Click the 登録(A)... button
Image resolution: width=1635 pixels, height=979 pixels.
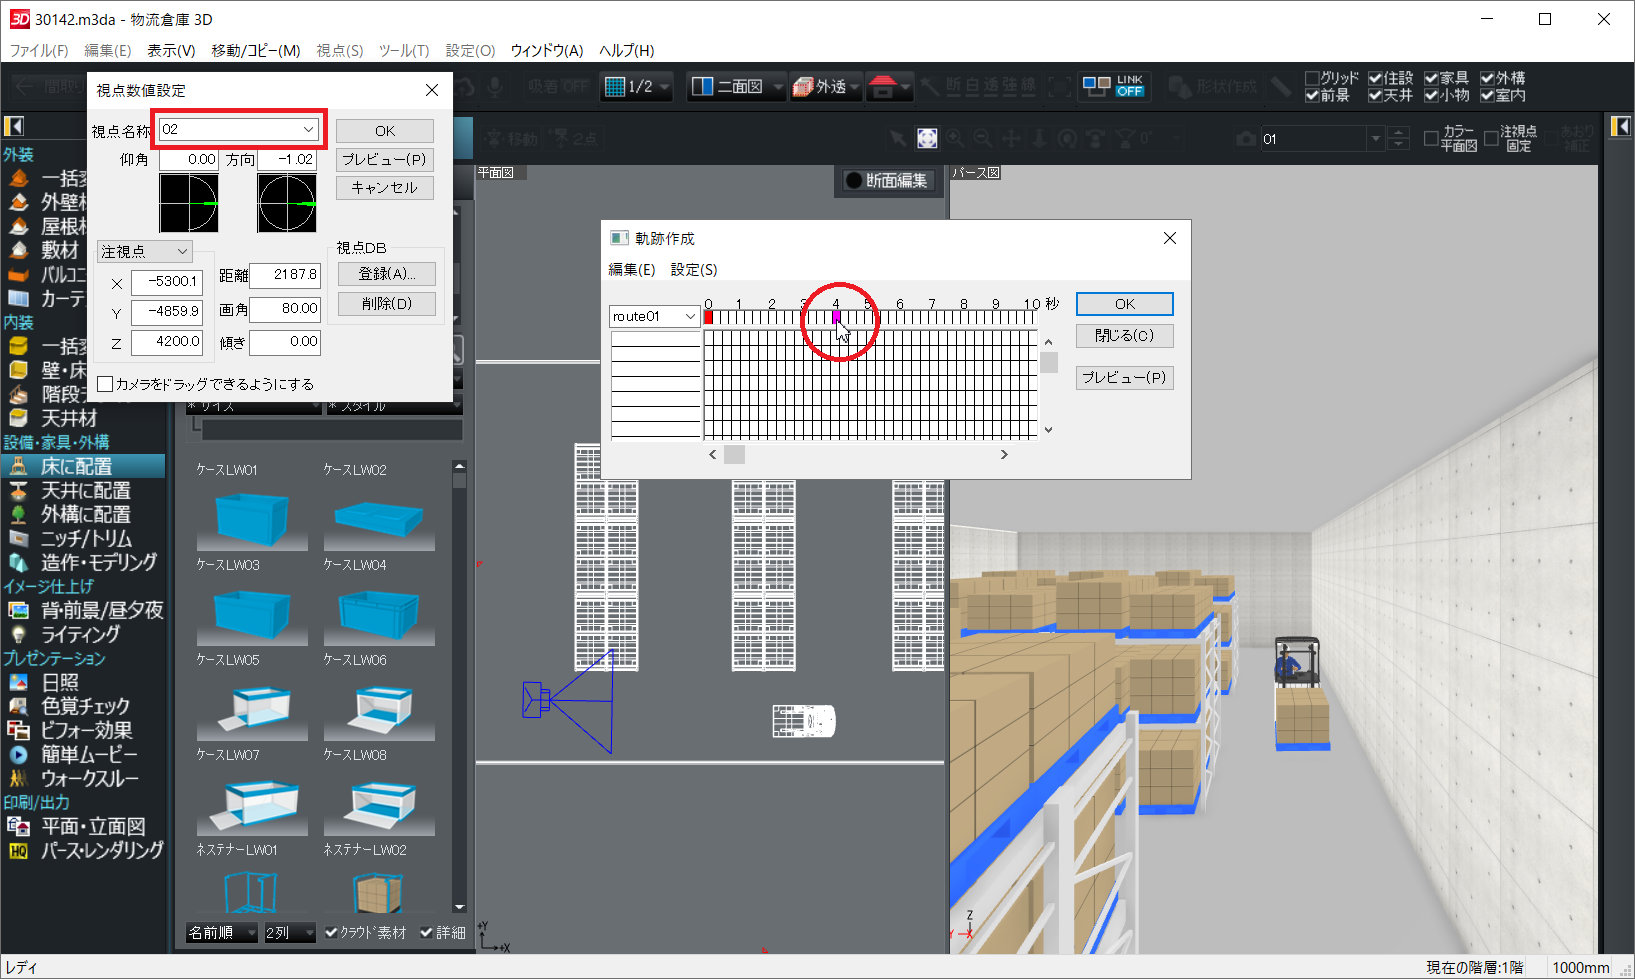386,273
